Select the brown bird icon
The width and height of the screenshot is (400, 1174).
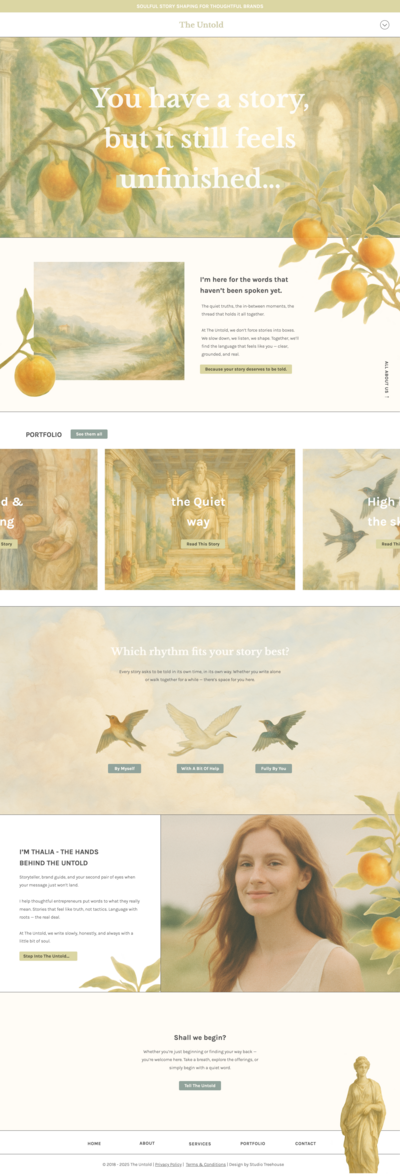122,731
